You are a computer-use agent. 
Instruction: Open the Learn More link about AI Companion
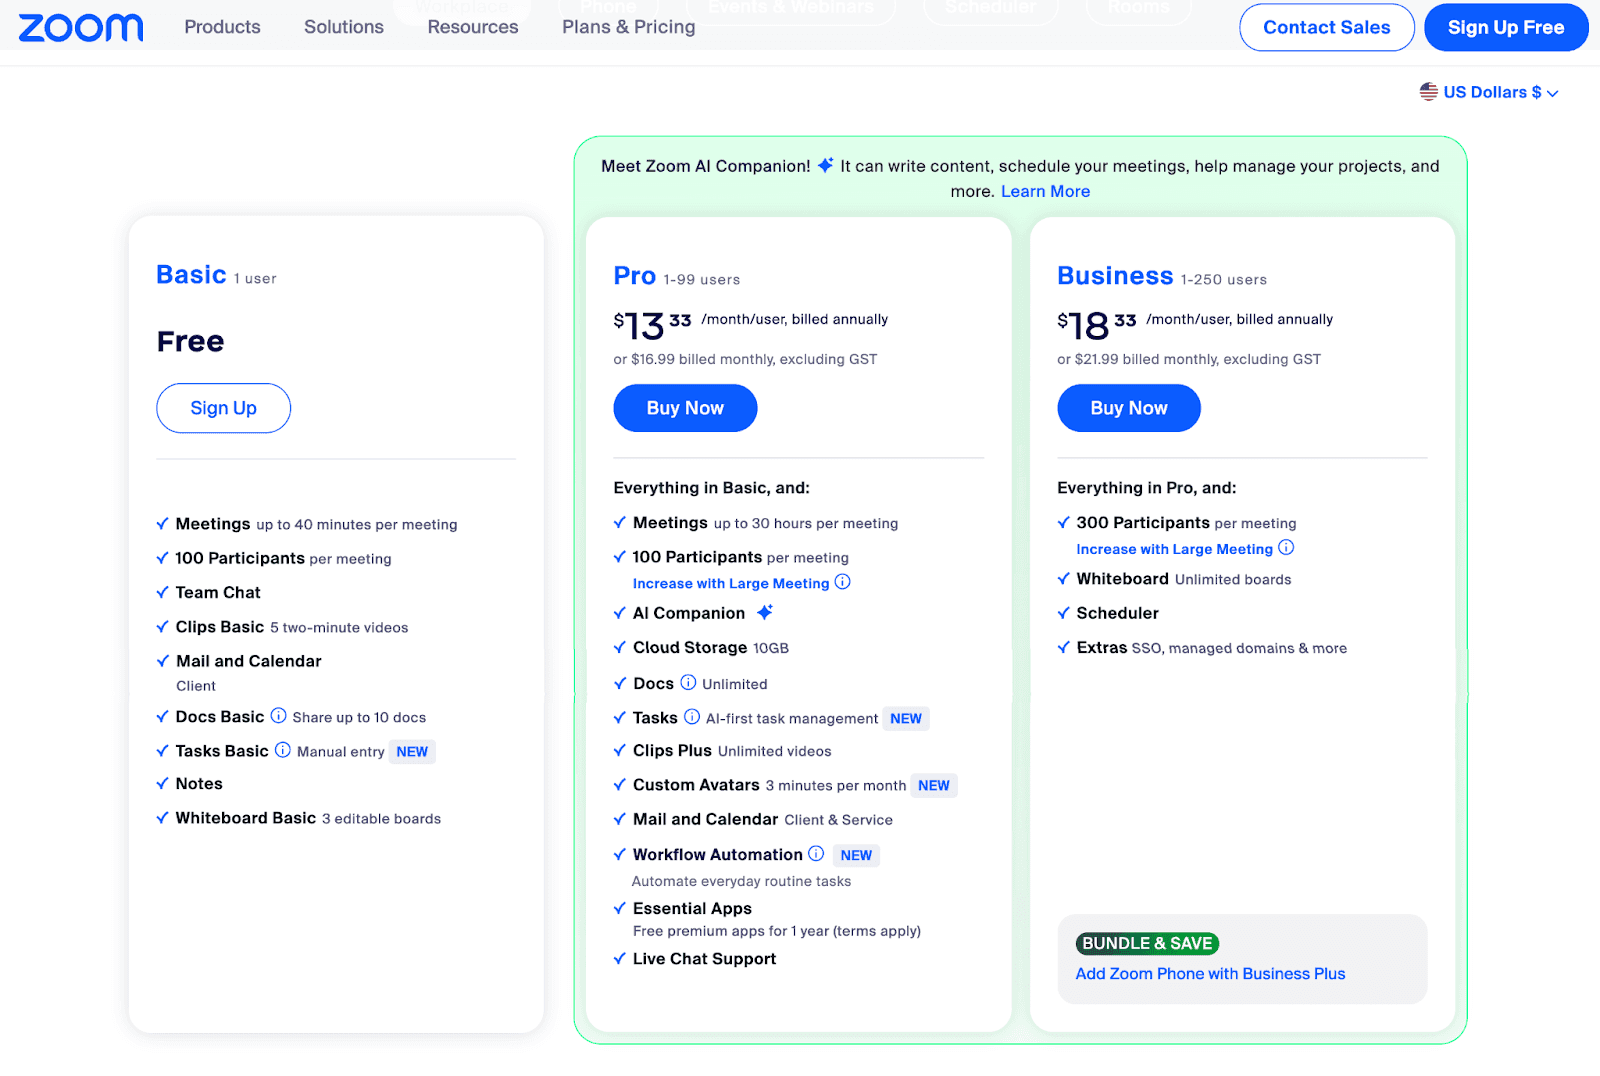click(x=1045, y=191)
